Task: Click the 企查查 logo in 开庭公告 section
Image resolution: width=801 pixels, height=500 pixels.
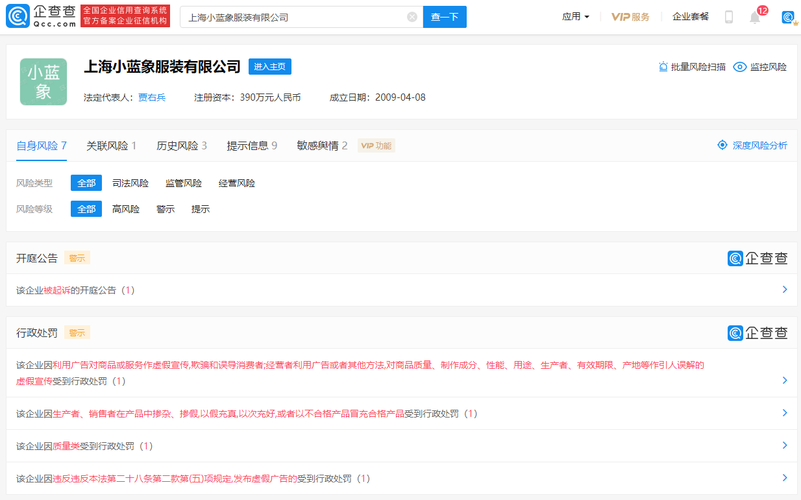Action: click(757, 258)
